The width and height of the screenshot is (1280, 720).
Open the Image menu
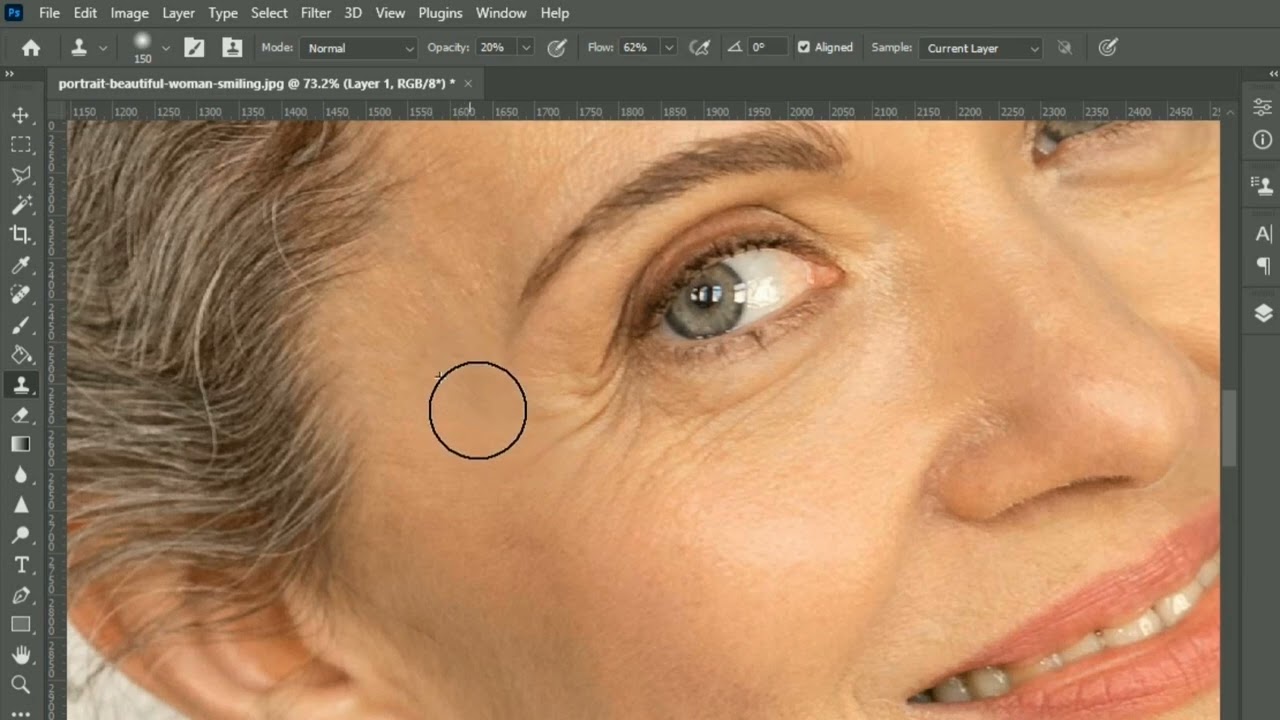click(130, 13)
